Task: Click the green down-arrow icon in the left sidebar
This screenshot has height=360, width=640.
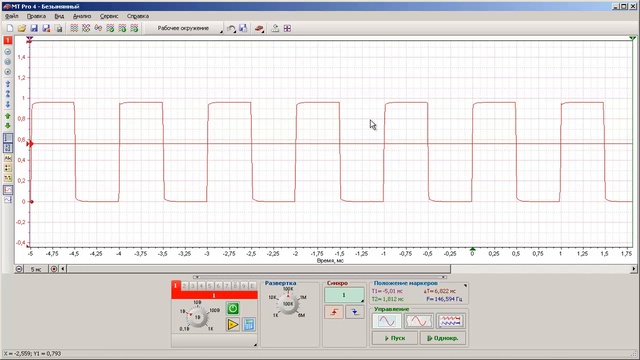Action: (8, 126)
